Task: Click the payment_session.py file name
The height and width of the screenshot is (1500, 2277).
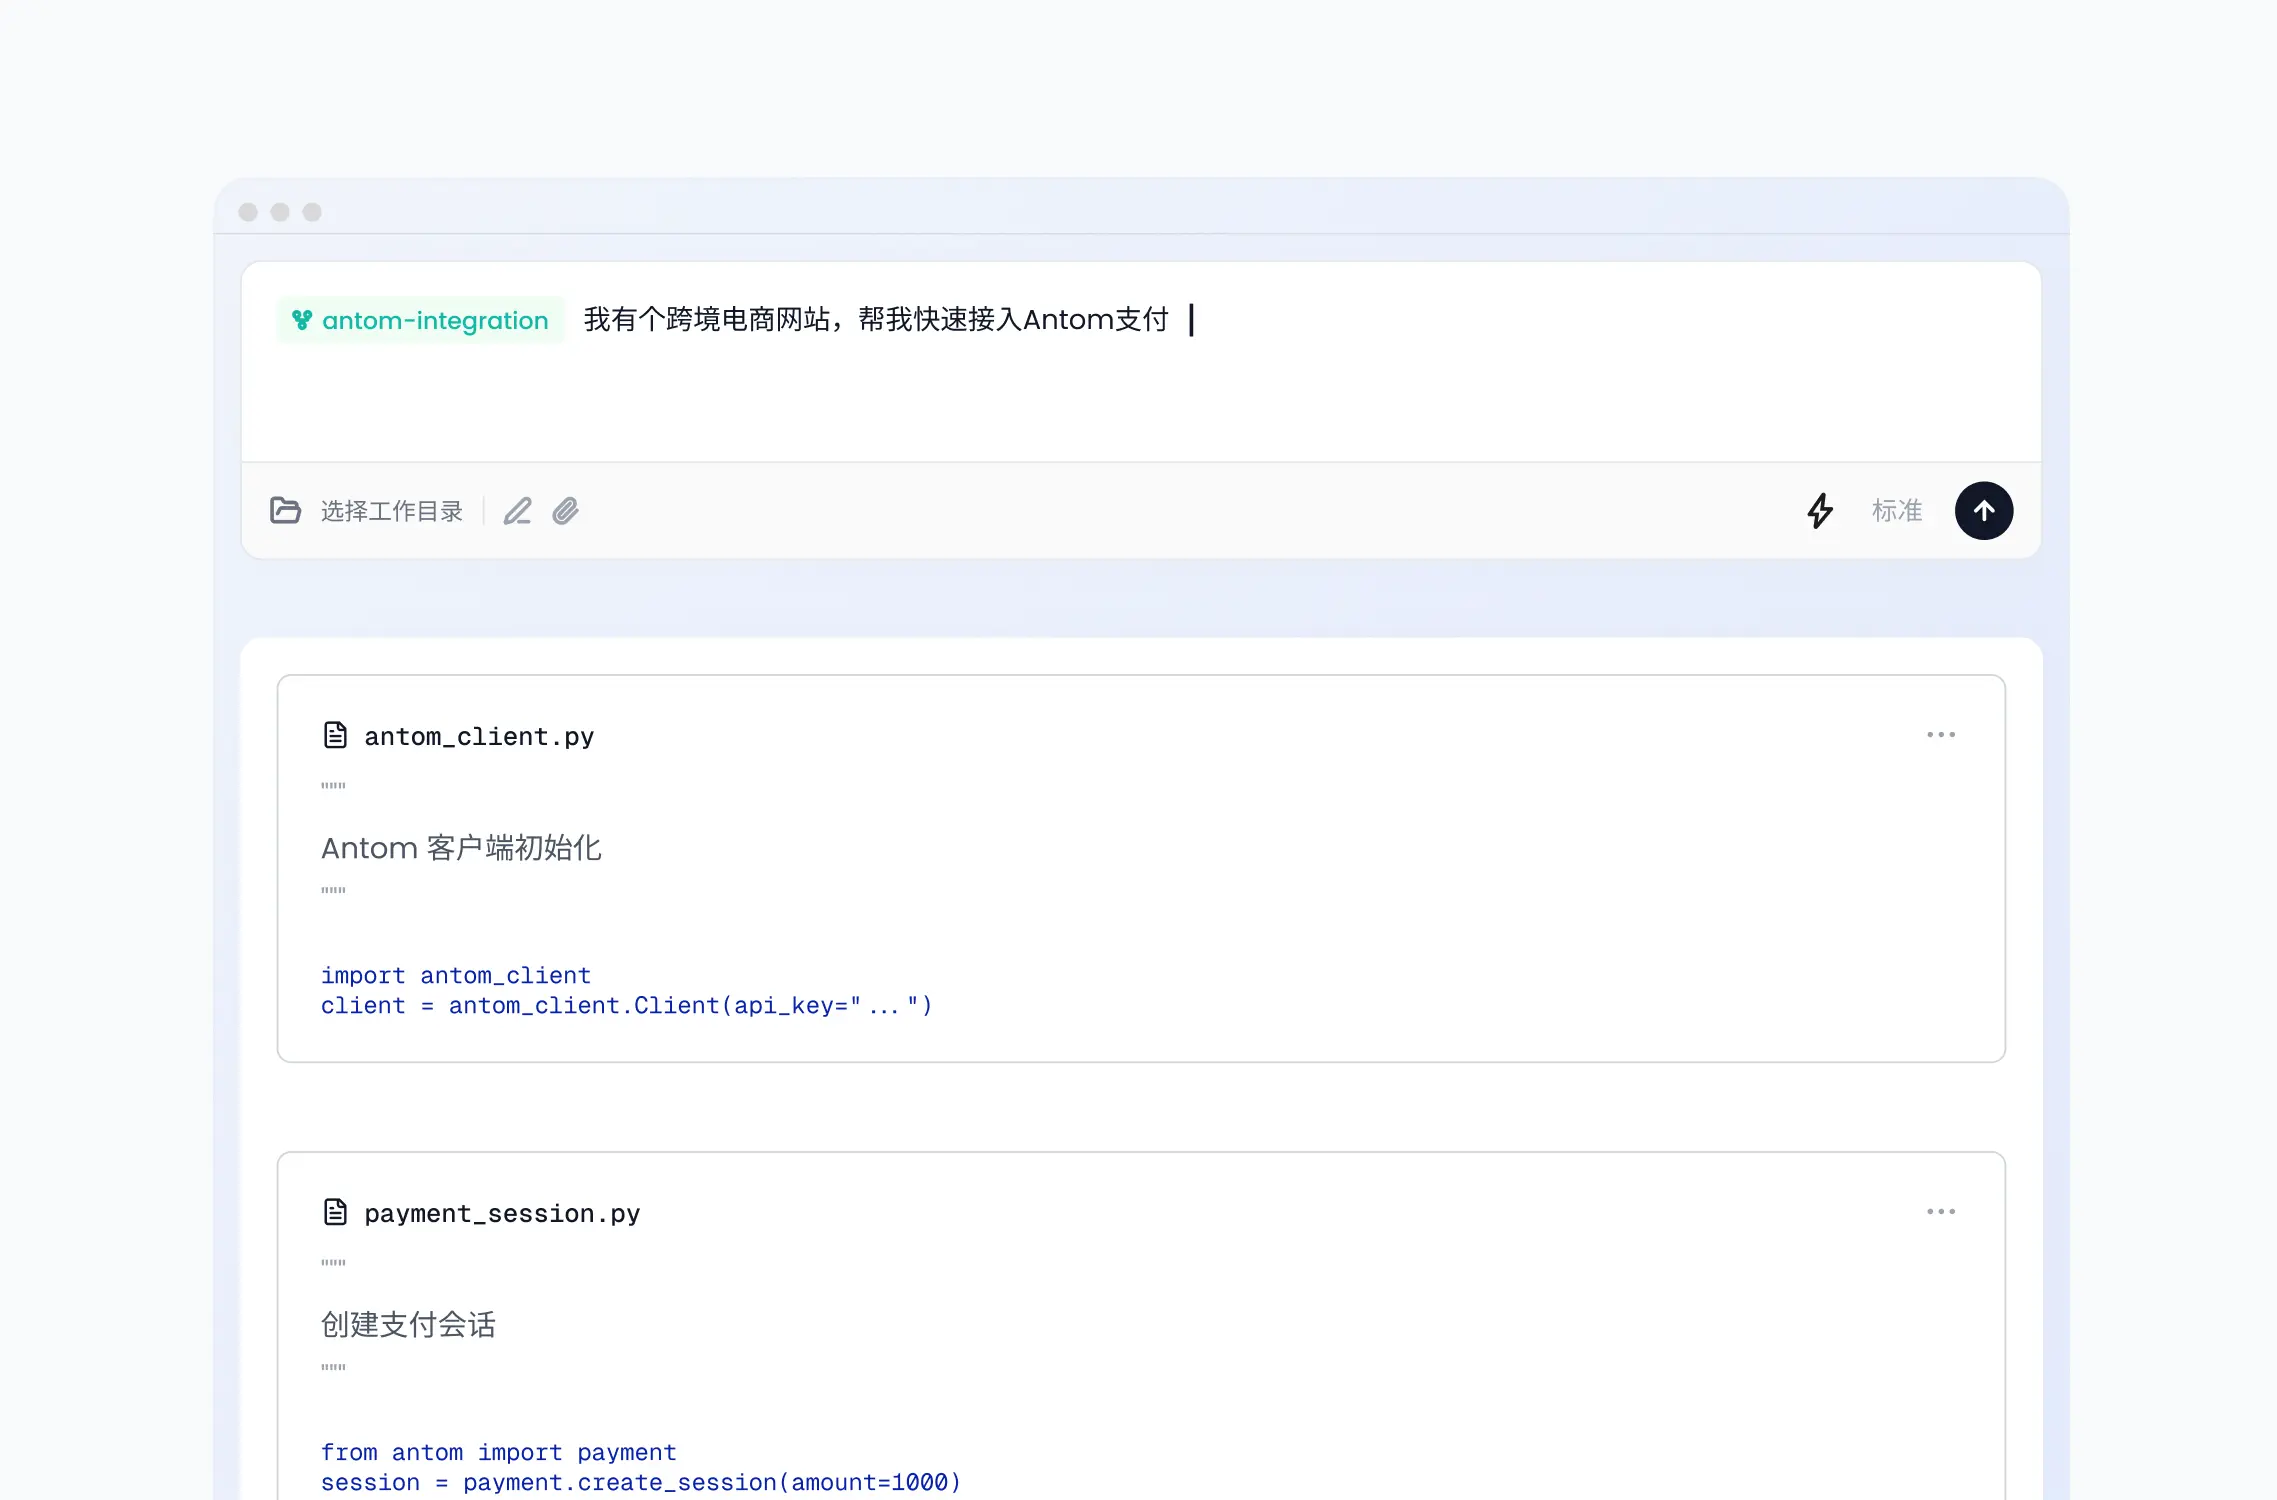Action: coord(502,1214)
